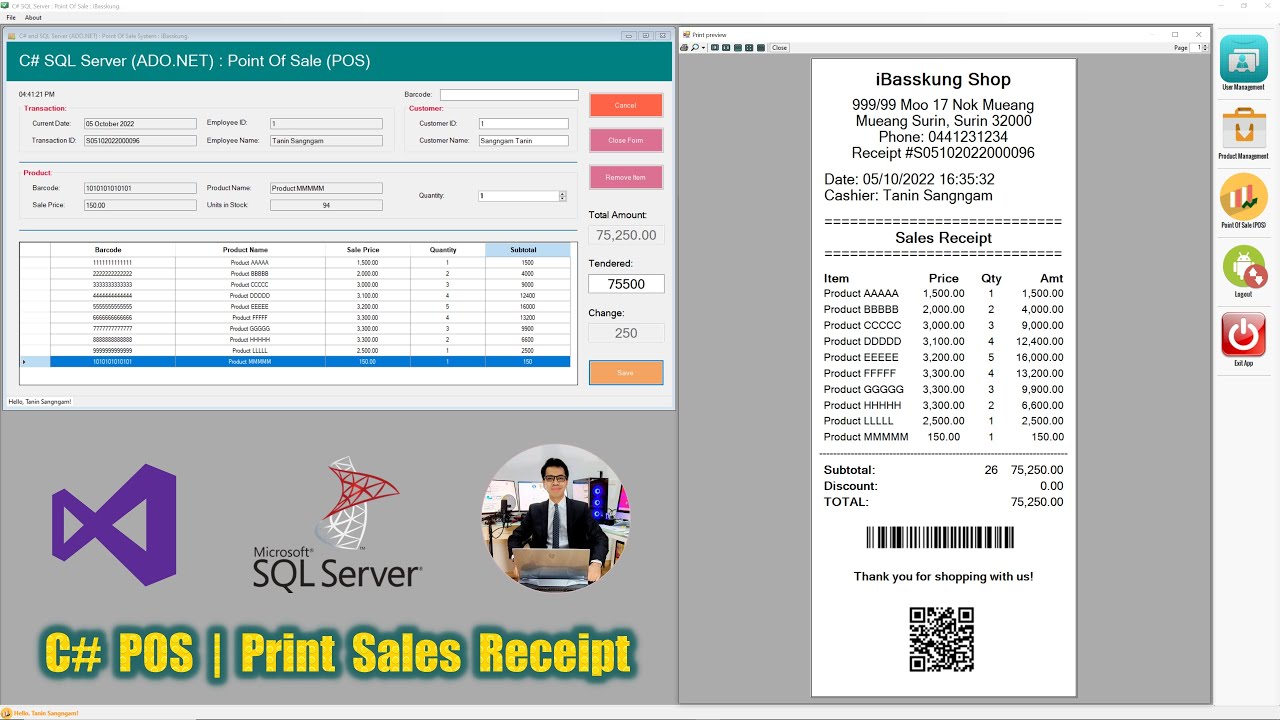Click the Quantity spinner arrows
1280x720 pixels.
563,196
